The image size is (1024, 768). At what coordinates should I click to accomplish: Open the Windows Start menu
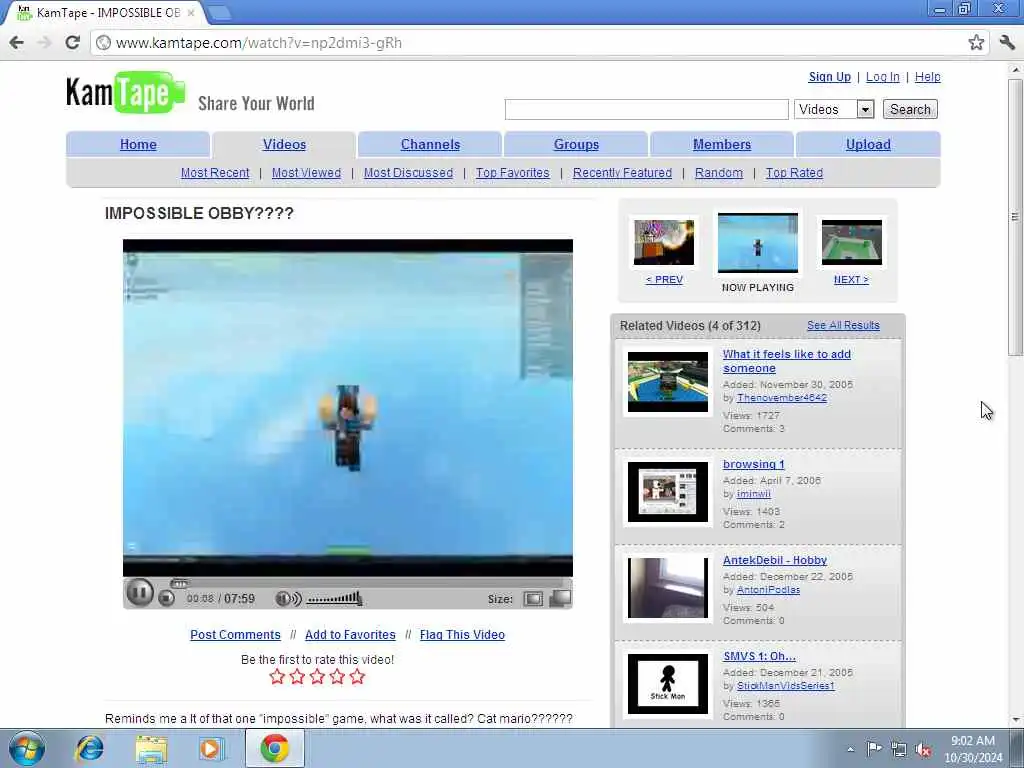[27, 748]
